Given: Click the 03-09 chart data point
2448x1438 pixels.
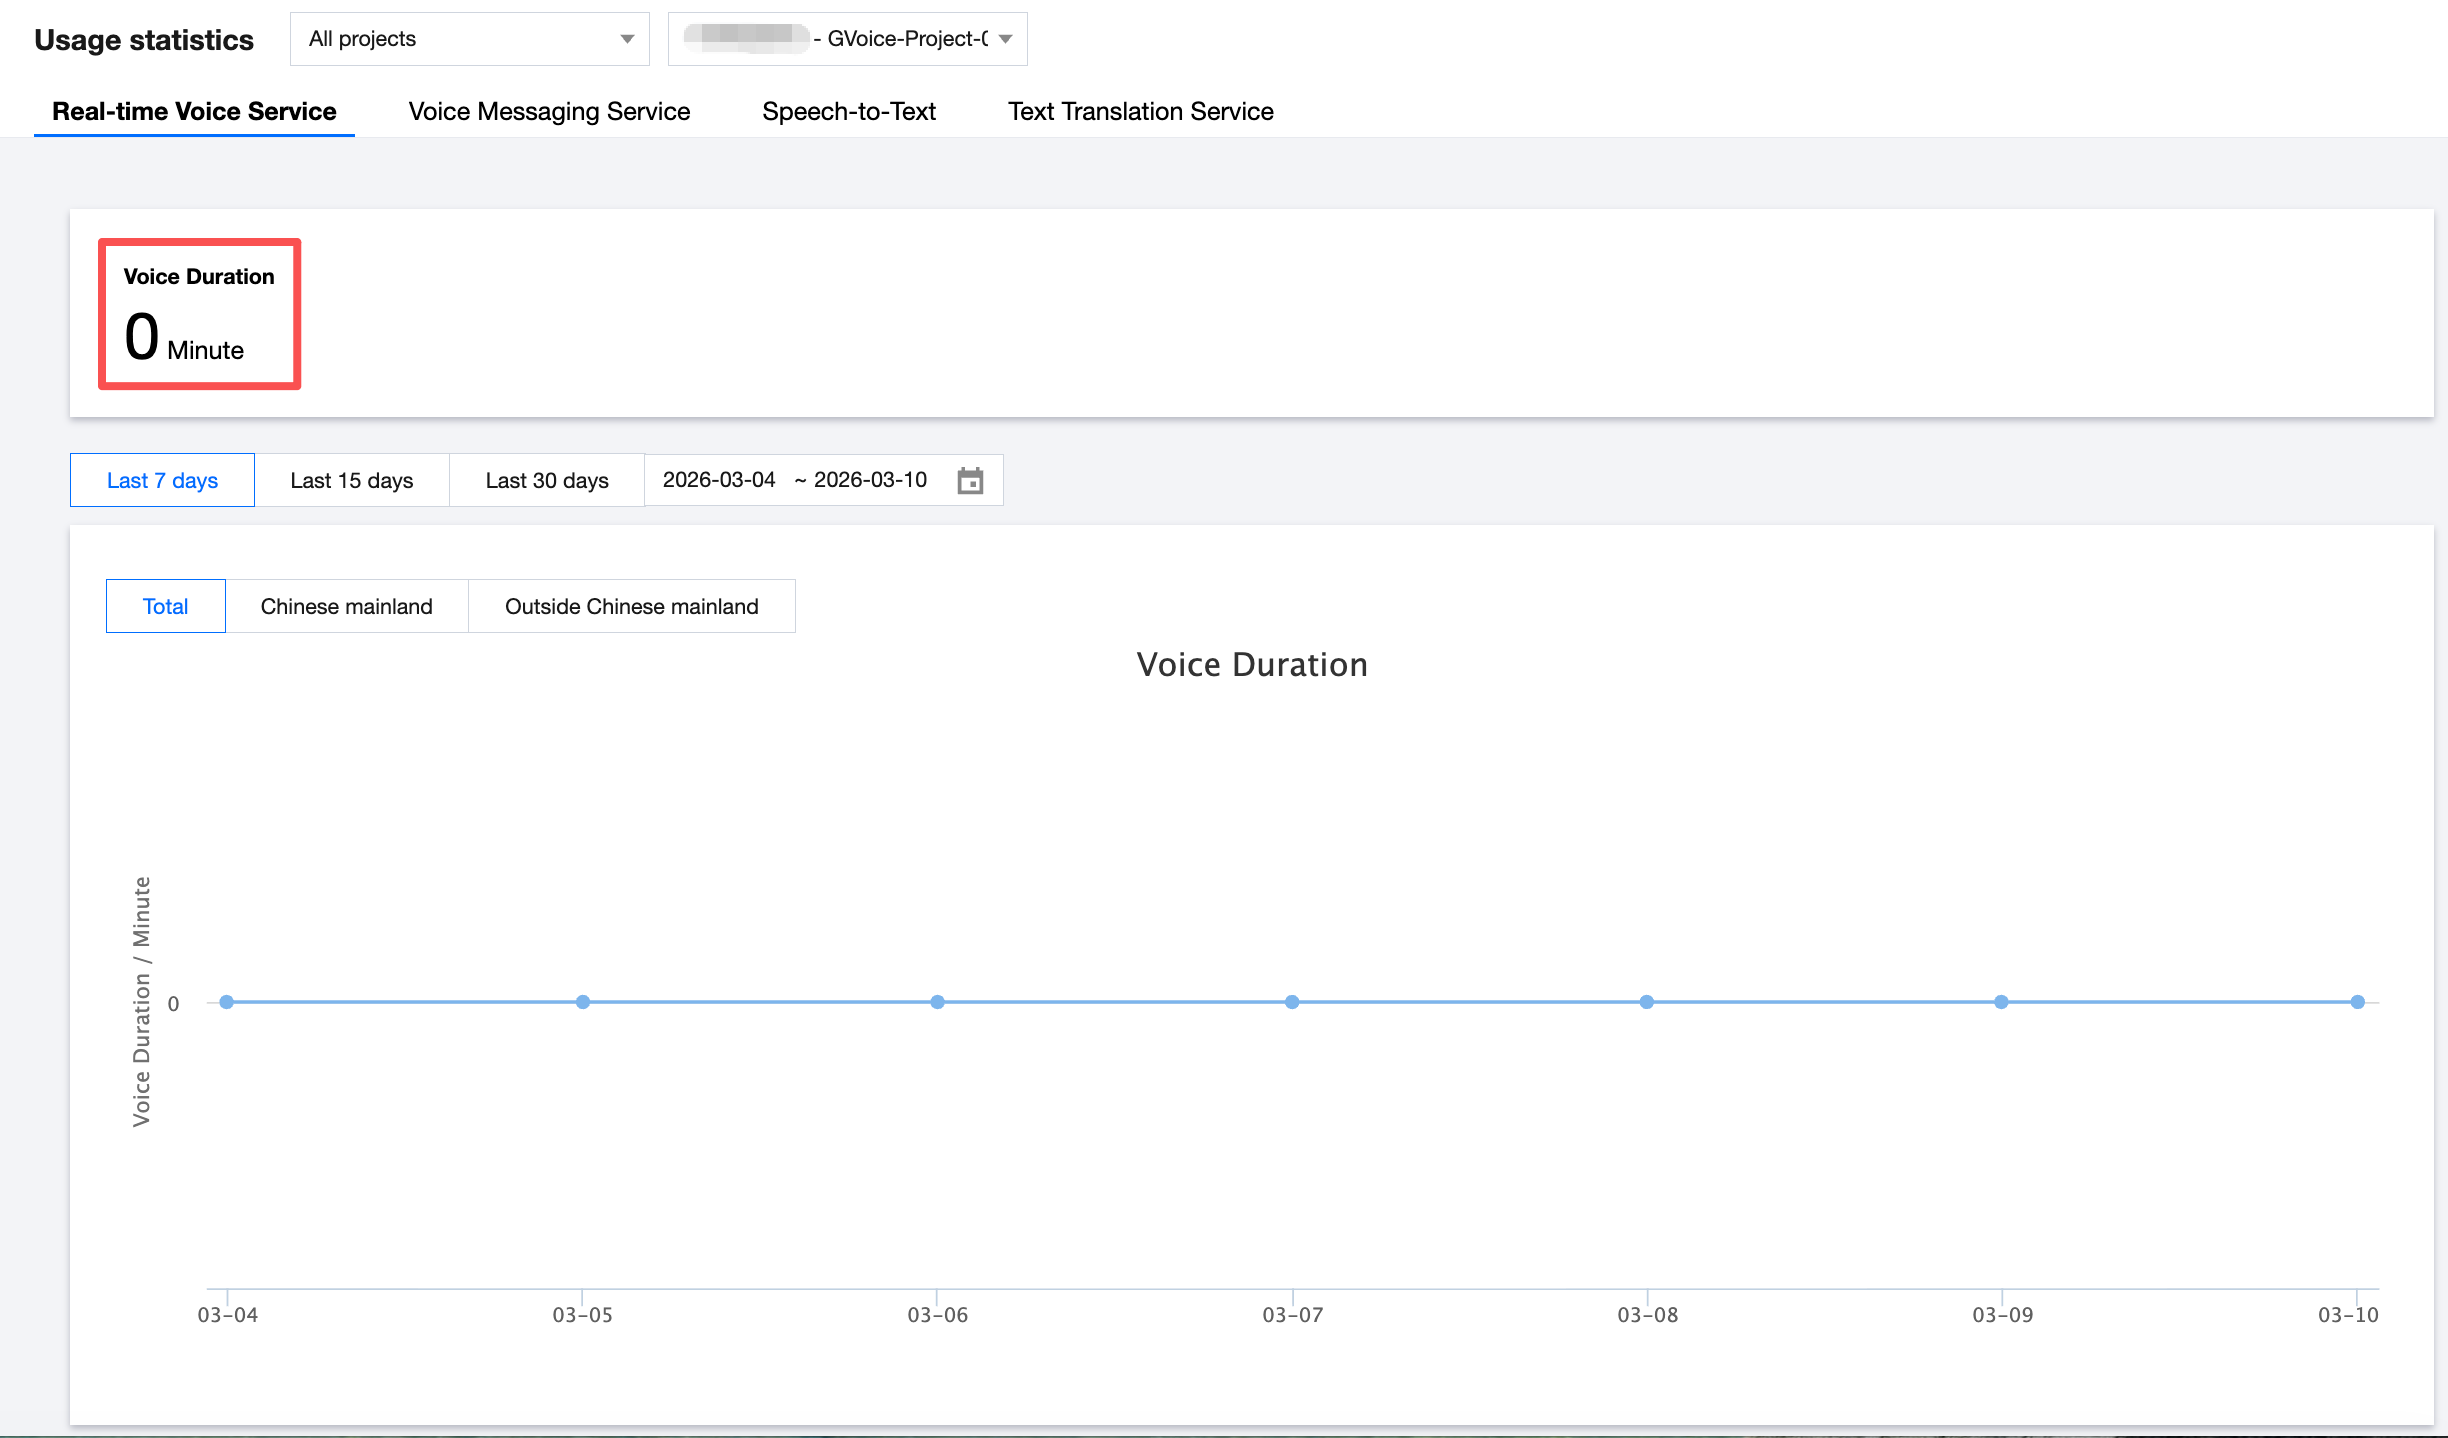Looking at the screenshot, I should tap(2001, 1002).
